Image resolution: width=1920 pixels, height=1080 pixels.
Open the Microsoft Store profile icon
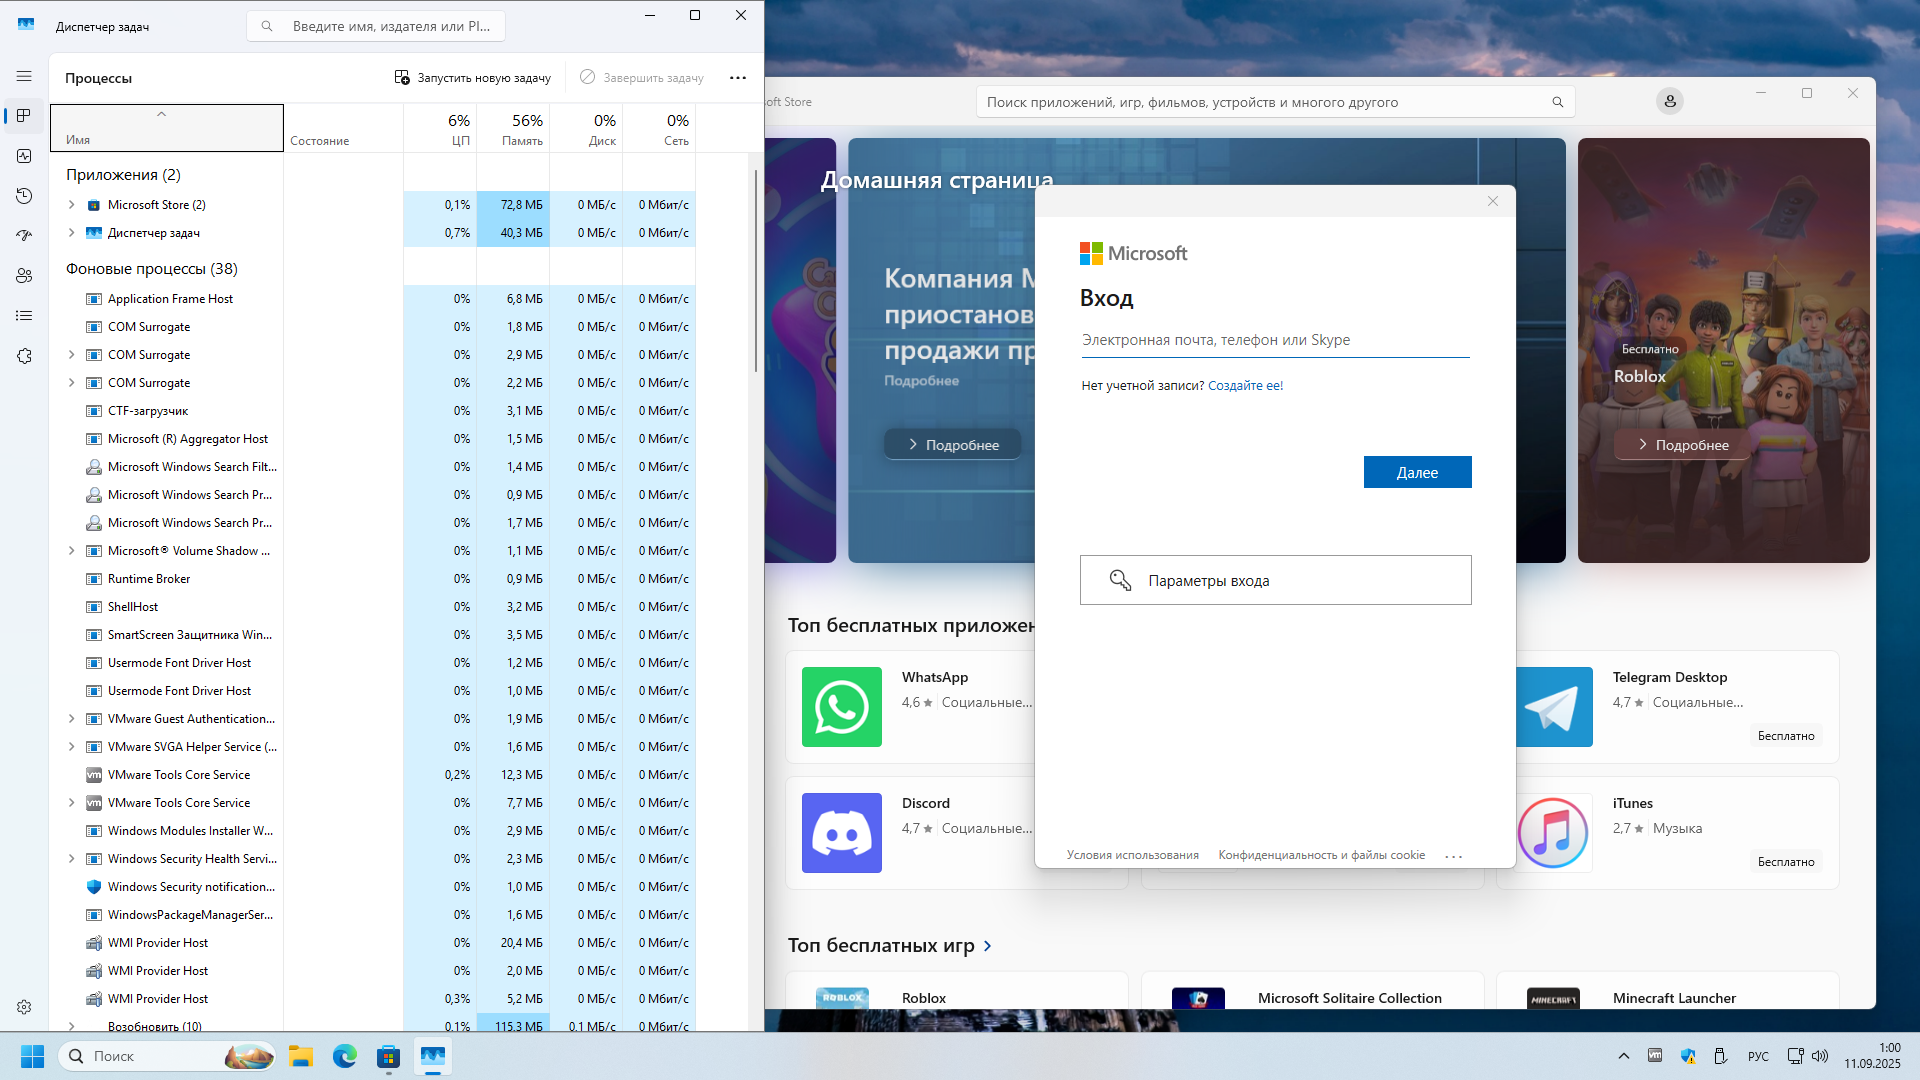[x=1670, y=101]
